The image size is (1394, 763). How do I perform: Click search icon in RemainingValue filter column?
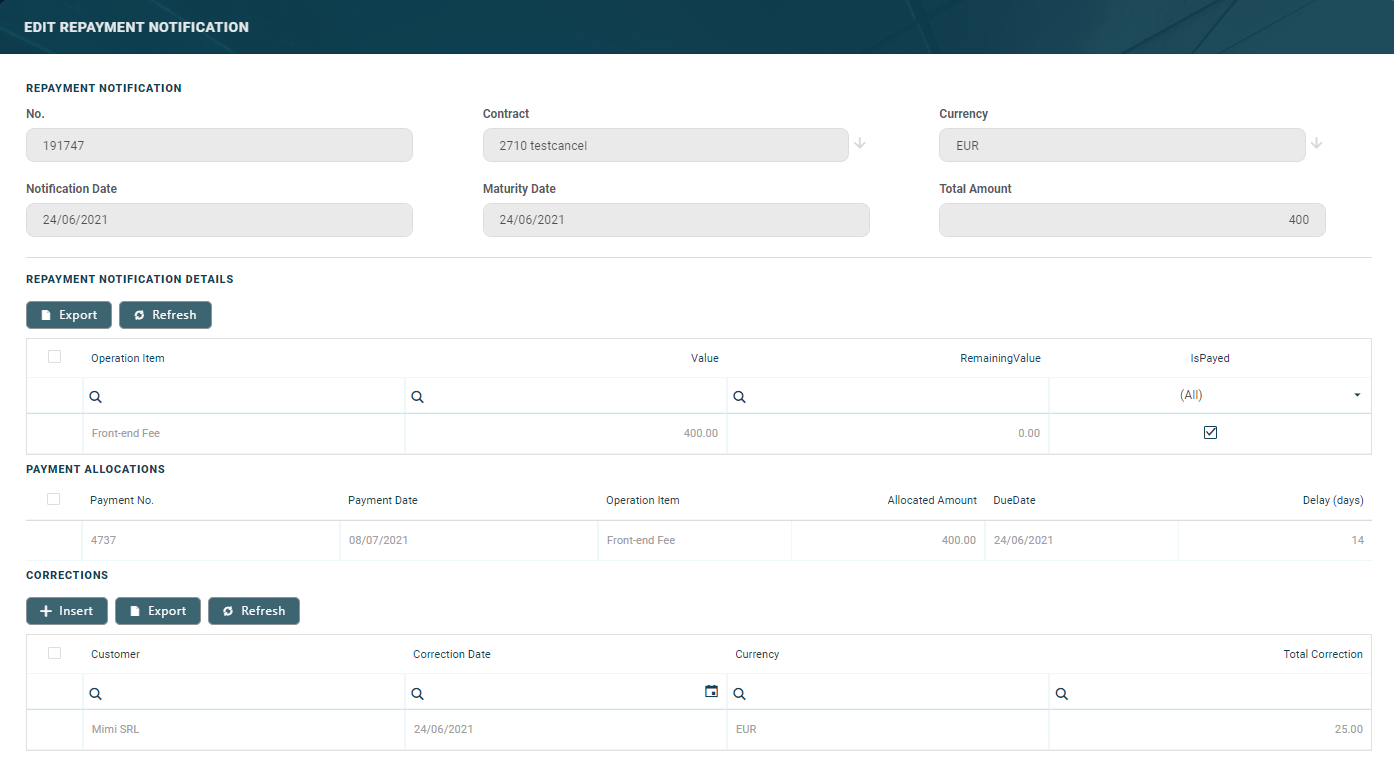click(740, 397)
